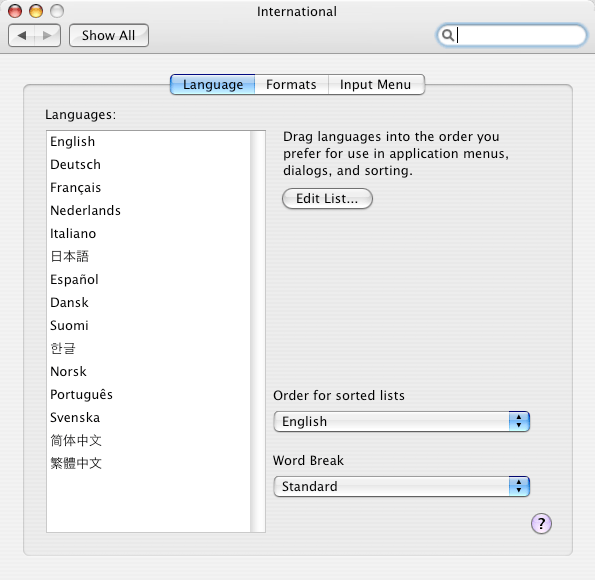Select 日本語 in the Languages list

148,257
